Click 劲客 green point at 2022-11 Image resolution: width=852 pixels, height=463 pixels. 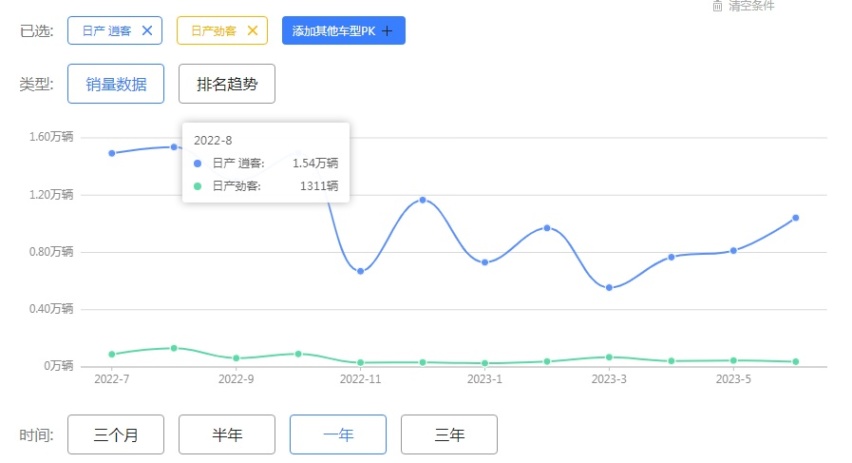(x=360, y=362)
